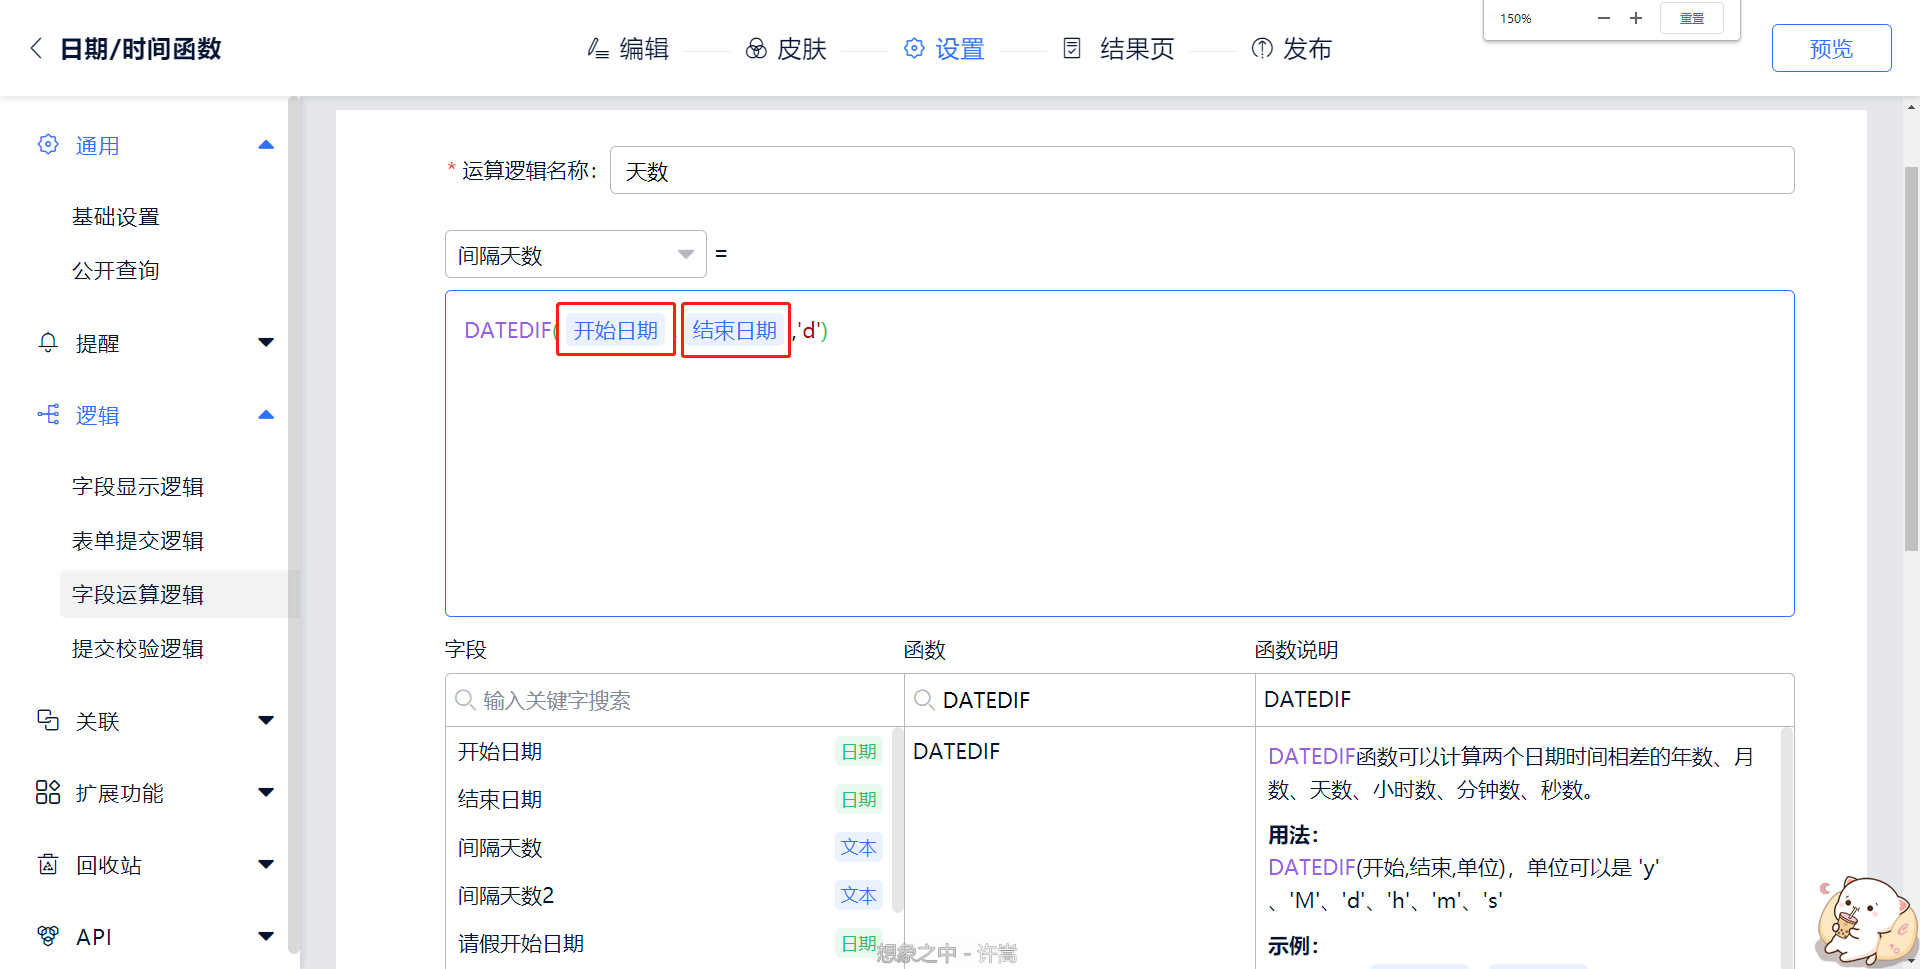Expand the 提醒 section arrow

tap(266, 343)
